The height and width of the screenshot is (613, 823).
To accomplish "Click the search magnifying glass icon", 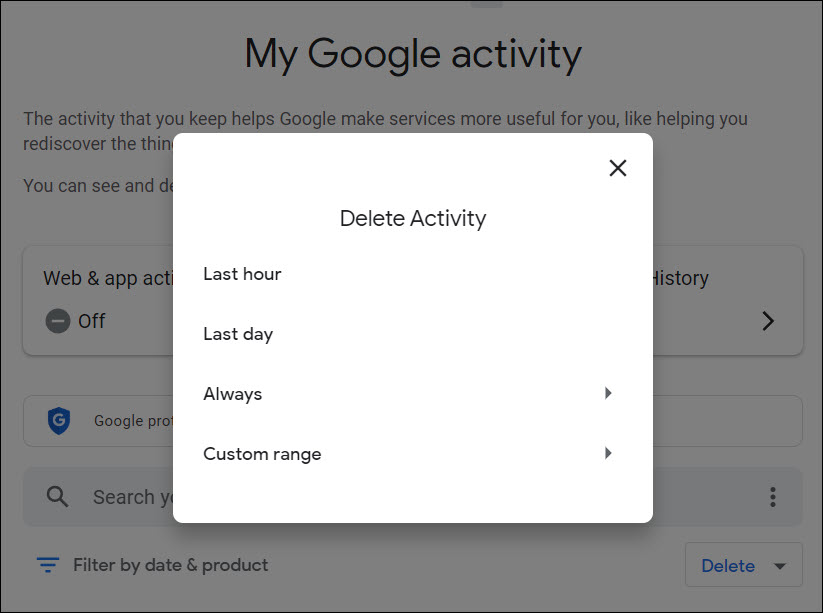I will [x=56, y=496].
